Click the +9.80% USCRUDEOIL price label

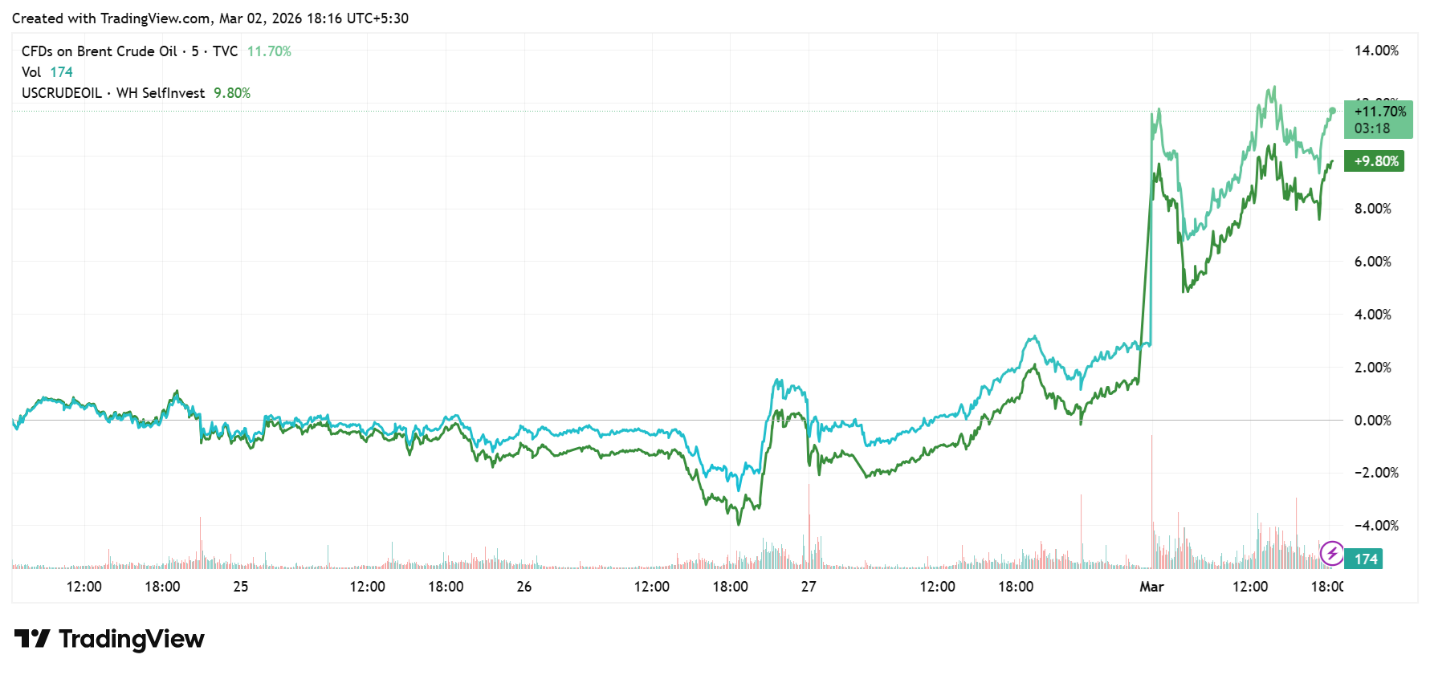(x=1378, y=161)
